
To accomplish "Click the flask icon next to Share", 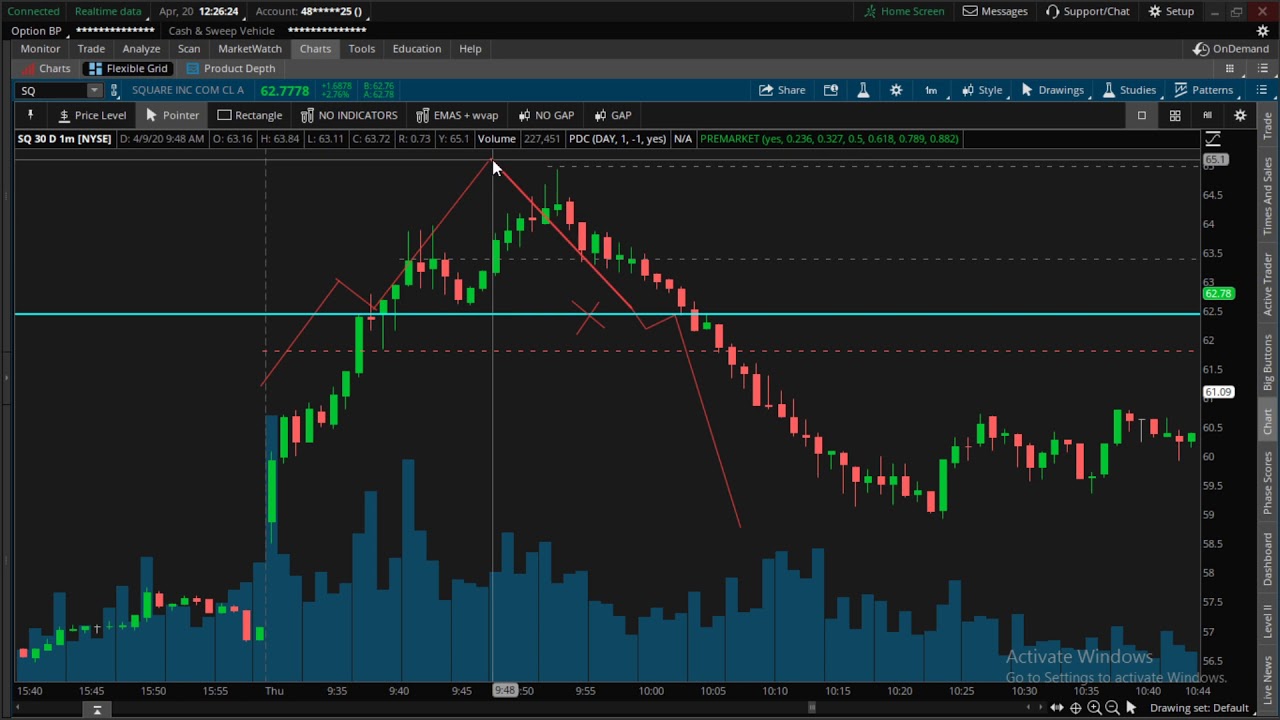I will pyautogui.click(x=863, y=90).
